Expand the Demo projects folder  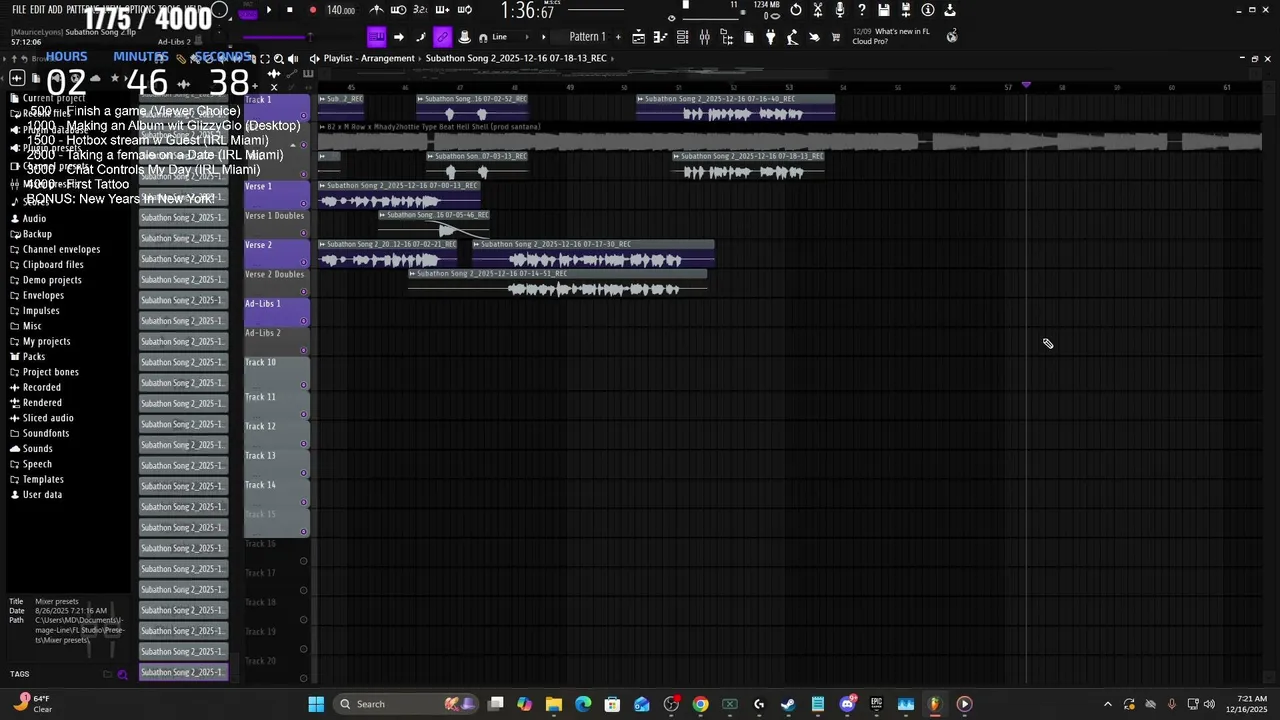tap(52, 280)
